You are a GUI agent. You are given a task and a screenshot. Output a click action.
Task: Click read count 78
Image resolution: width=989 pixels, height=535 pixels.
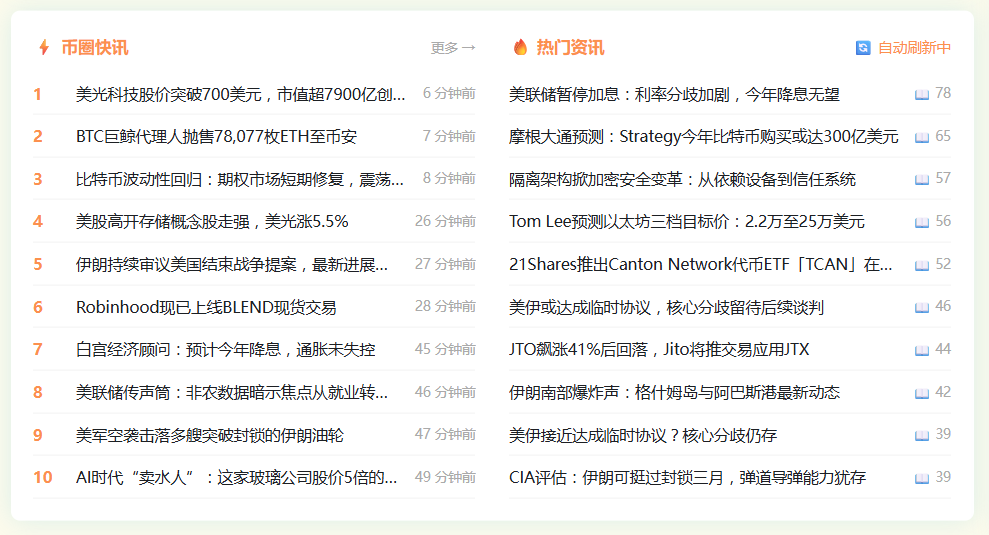click(x=943, y=93)
